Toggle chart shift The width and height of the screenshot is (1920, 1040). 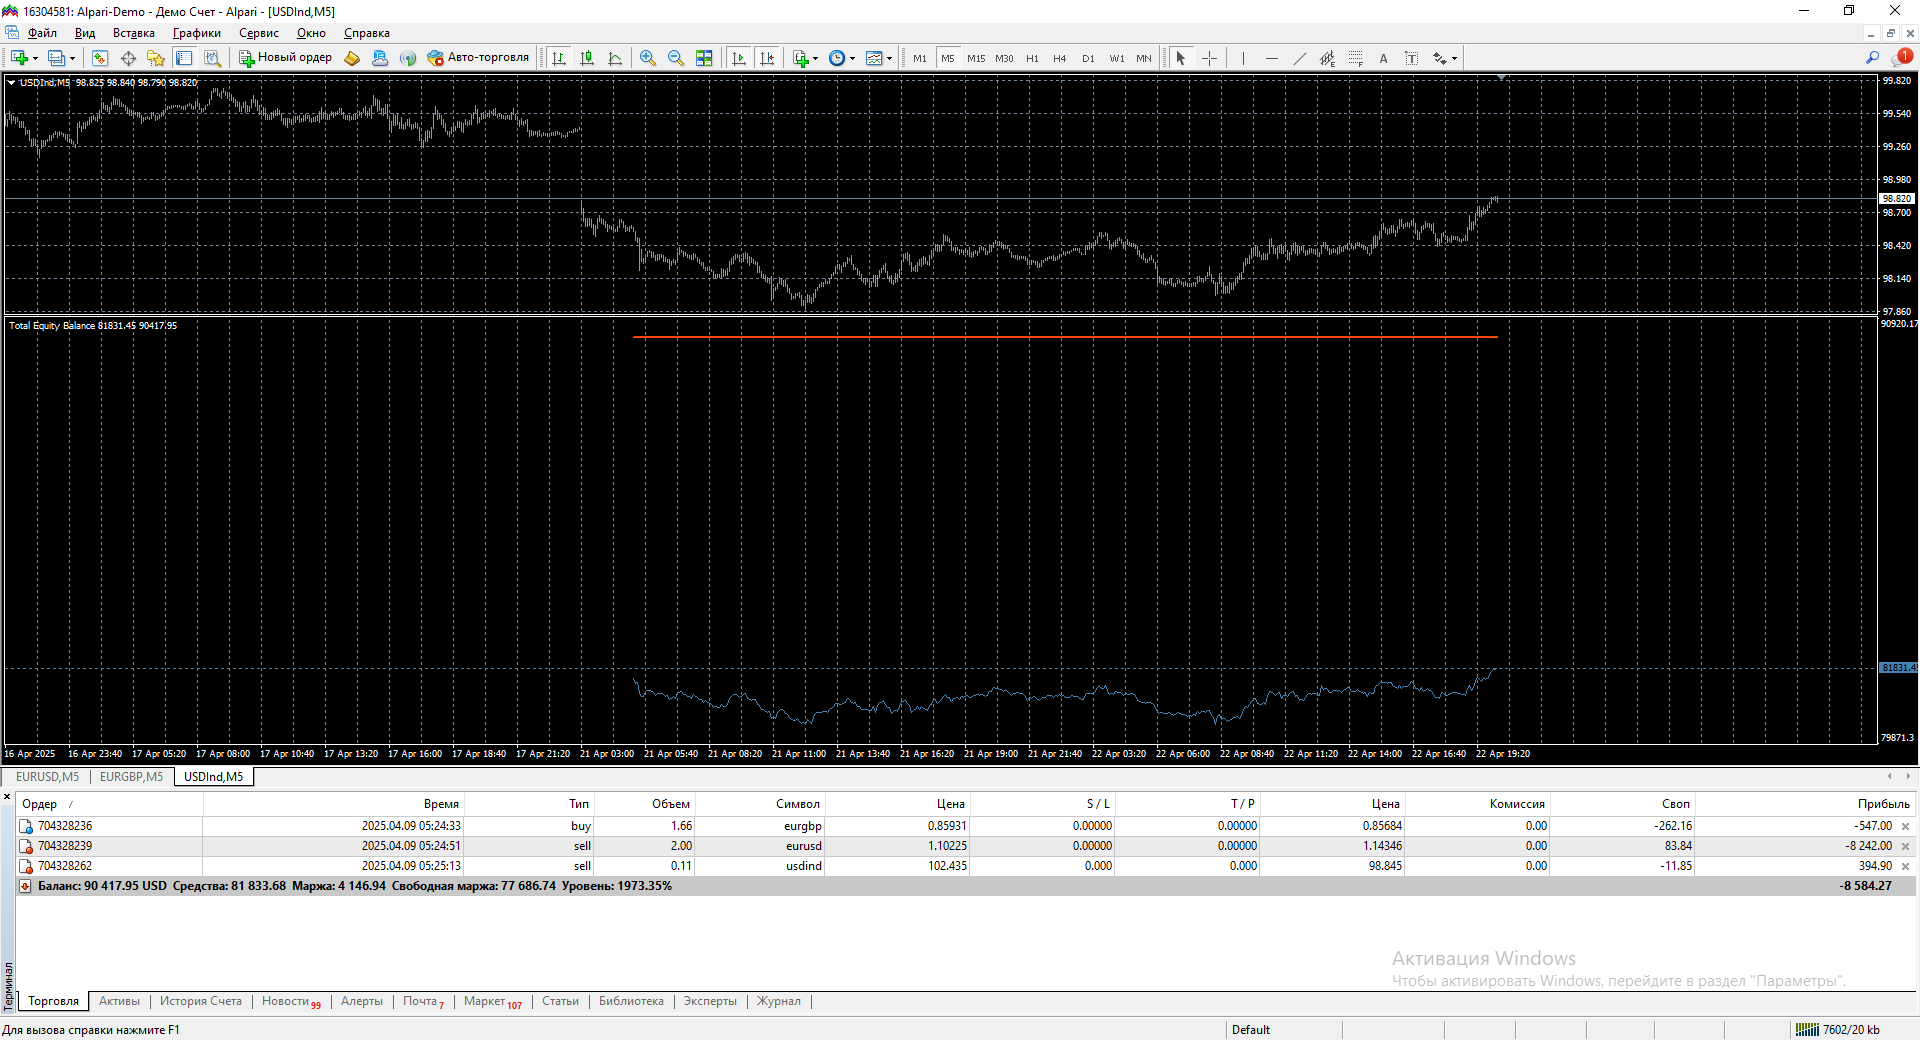click(x=767, y=58)
